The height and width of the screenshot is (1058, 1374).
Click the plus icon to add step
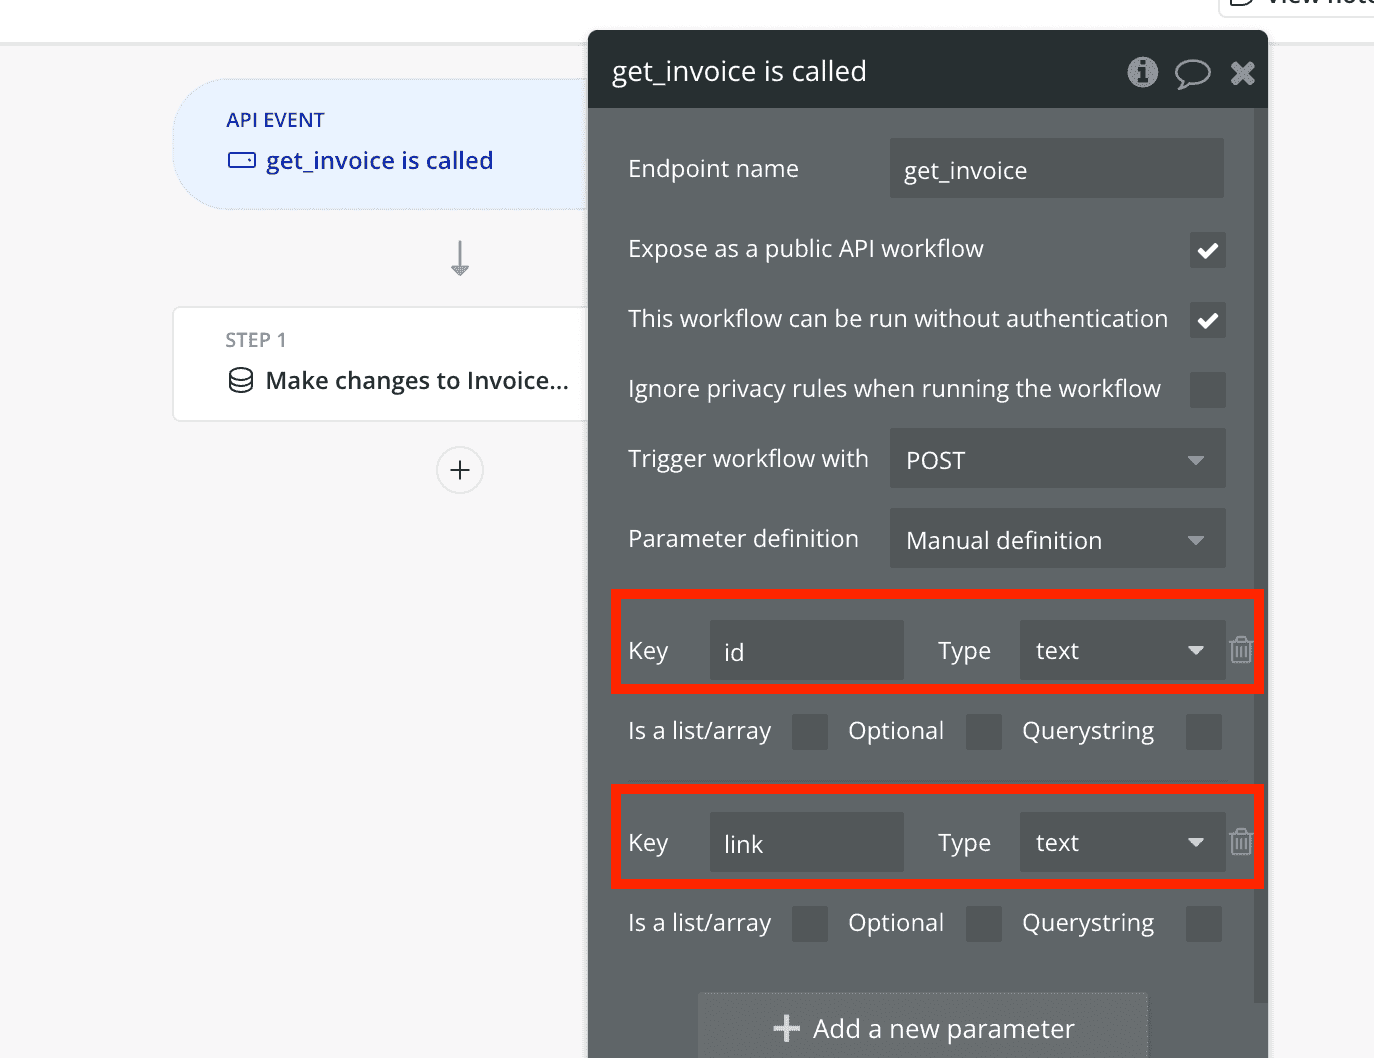[x=460, y=470]
